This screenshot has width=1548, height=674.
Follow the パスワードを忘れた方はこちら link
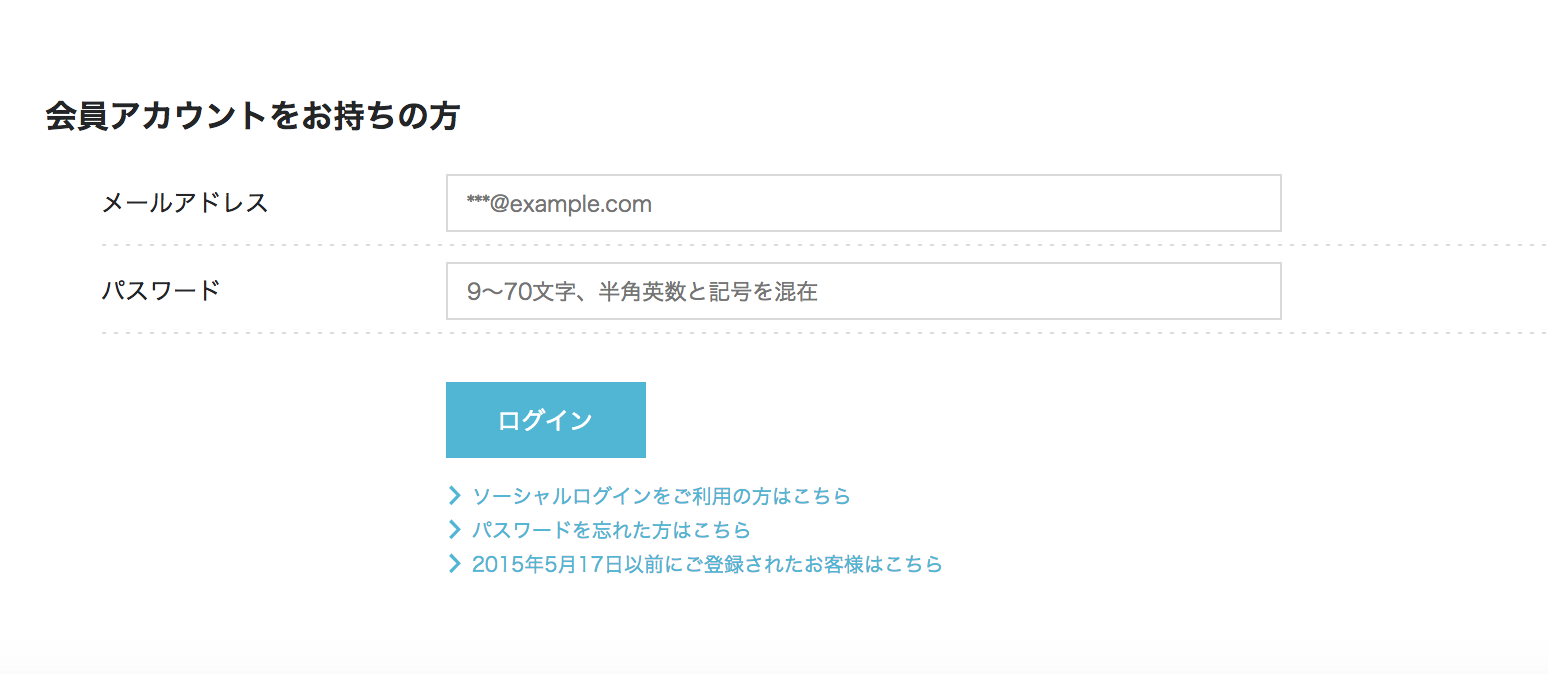611,530
